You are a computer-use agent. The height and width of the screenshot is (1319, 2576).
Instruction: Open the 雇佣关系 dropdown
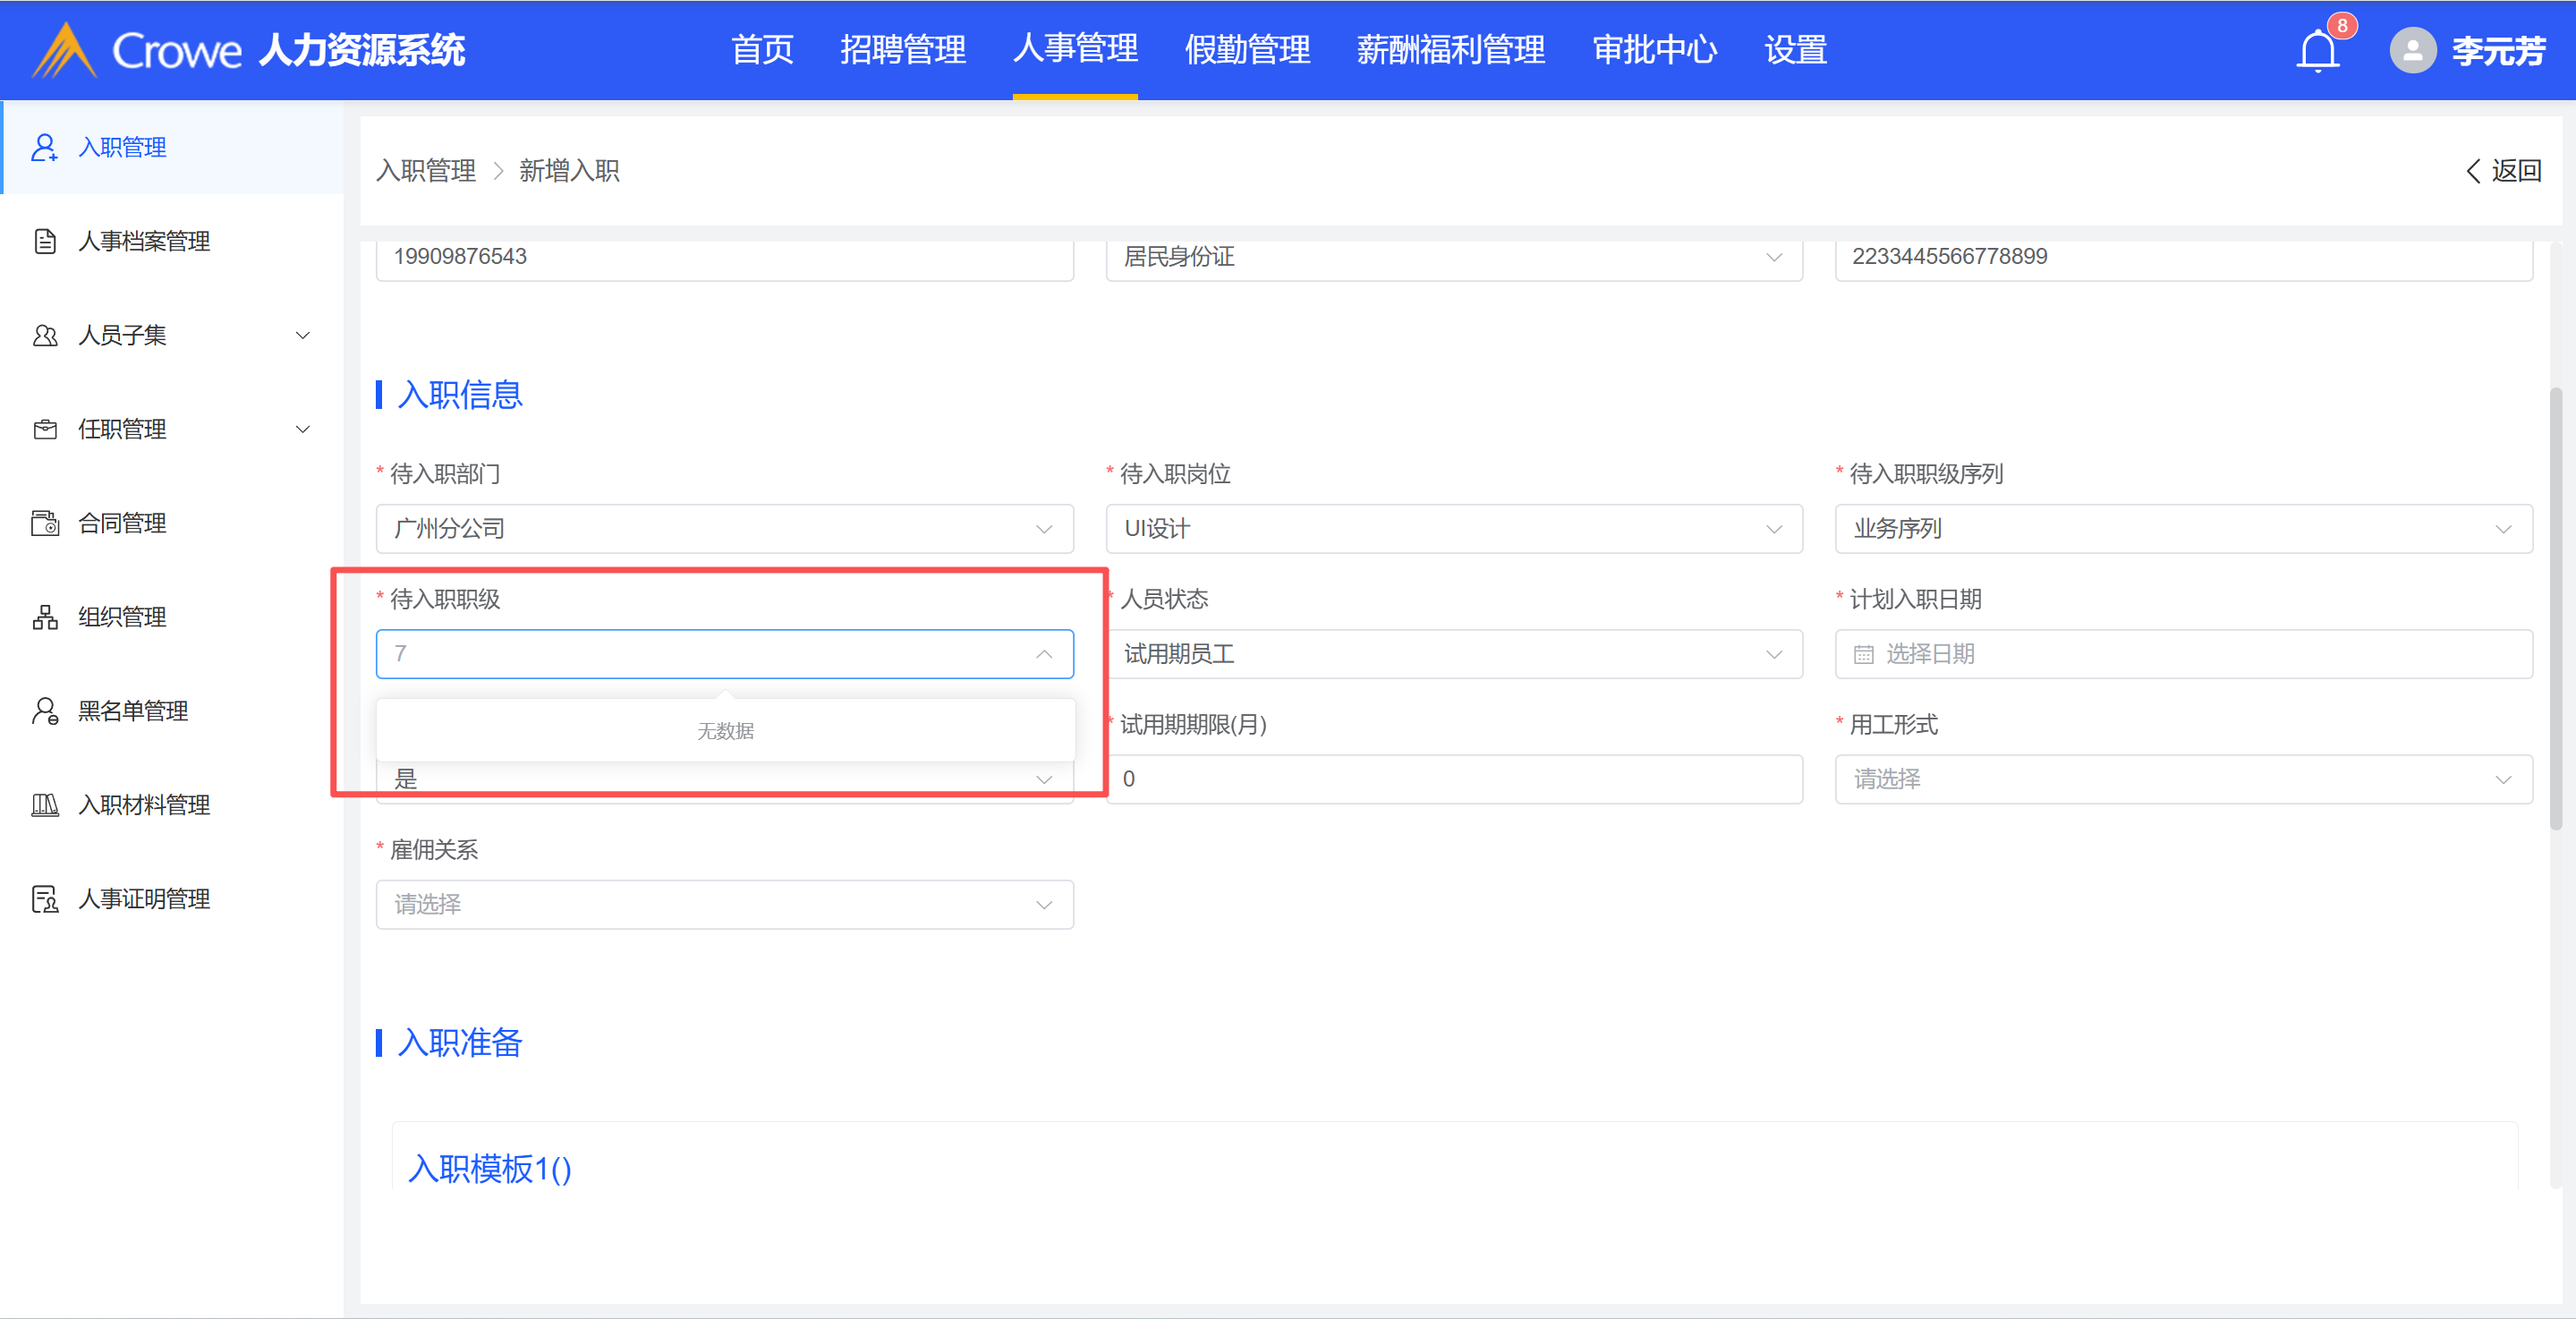(x=724, y=904)
